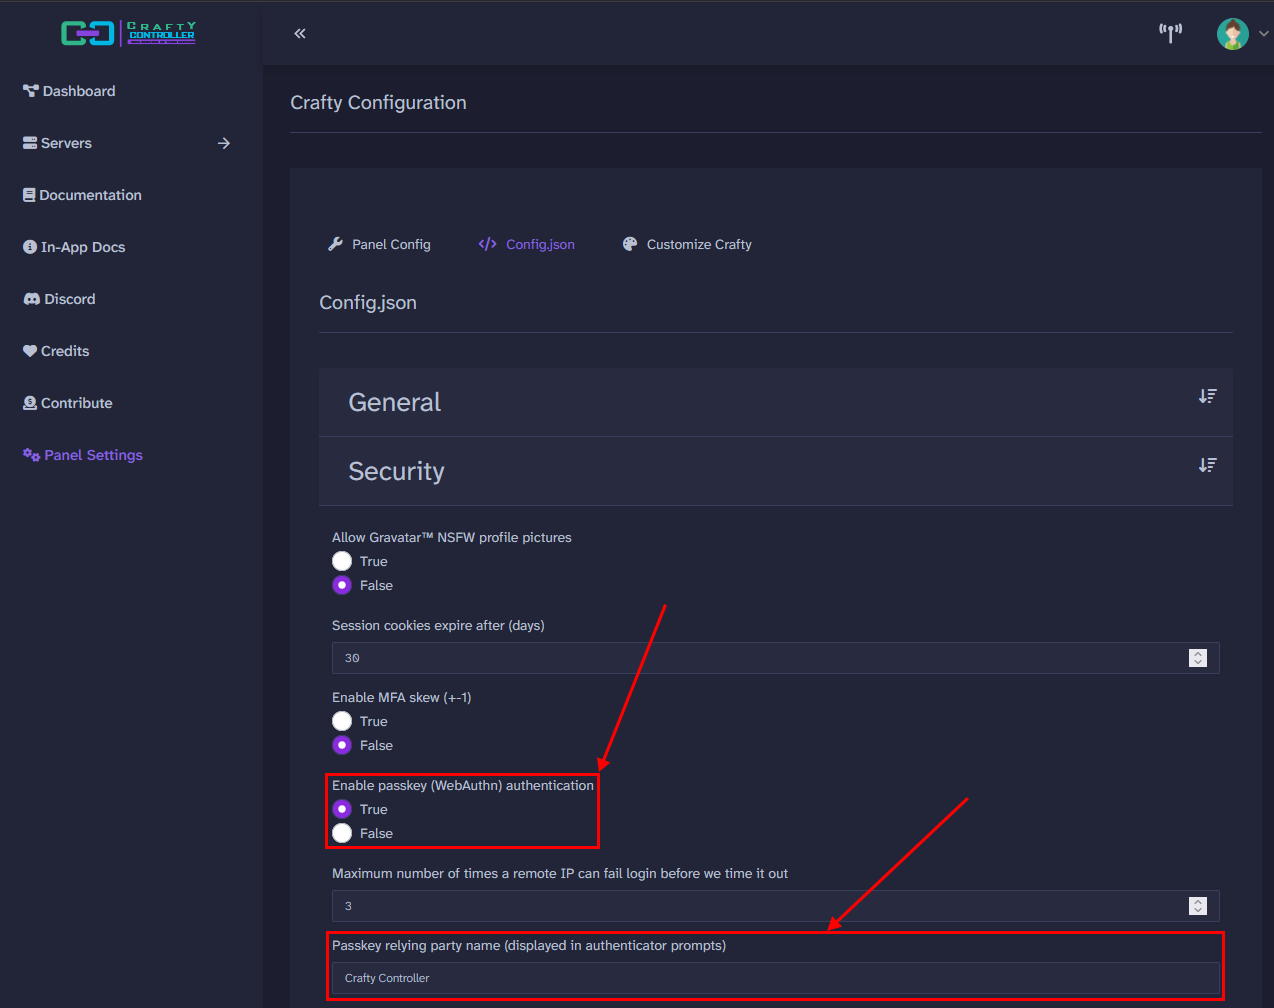Open the user avatar dropdown
Image resolution: width=1274 pixels, height=1008 pixels.
(1232, 33)
